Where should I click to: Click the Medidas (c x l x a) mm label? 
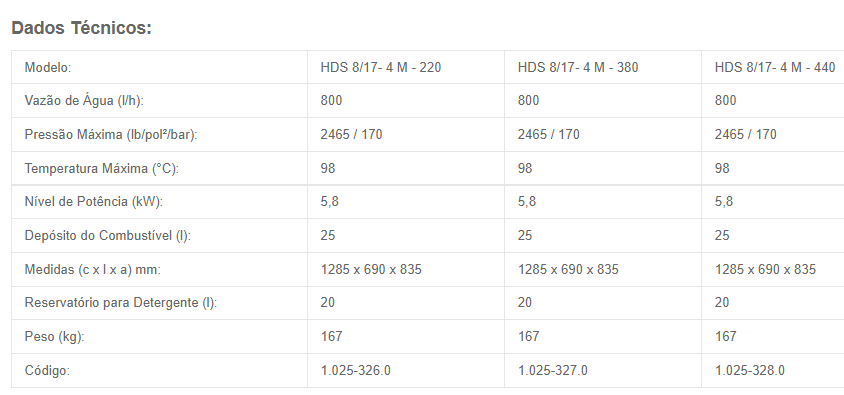[93, 269]
